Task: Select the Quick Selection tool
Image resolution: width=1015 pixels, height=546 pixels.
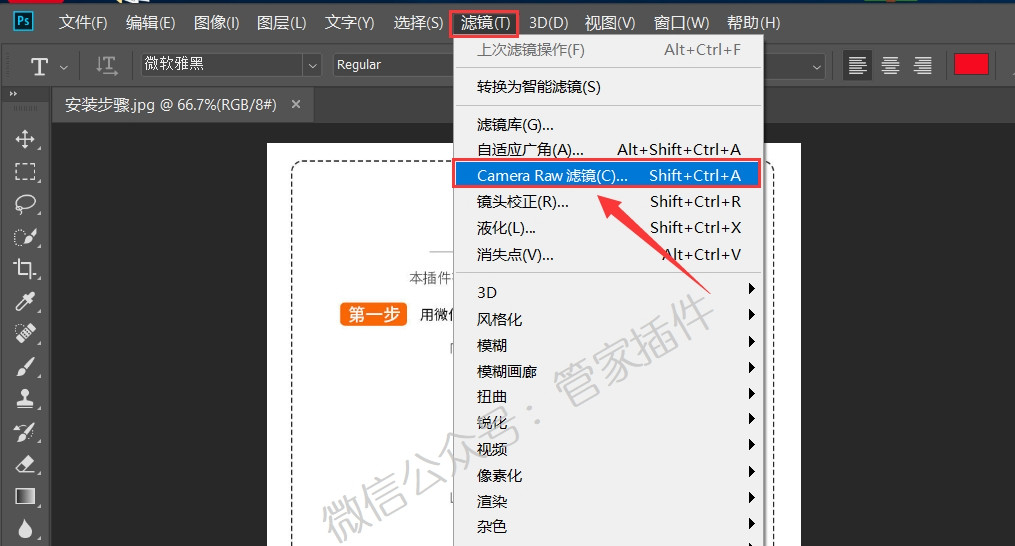Action: tap(25, 236)
